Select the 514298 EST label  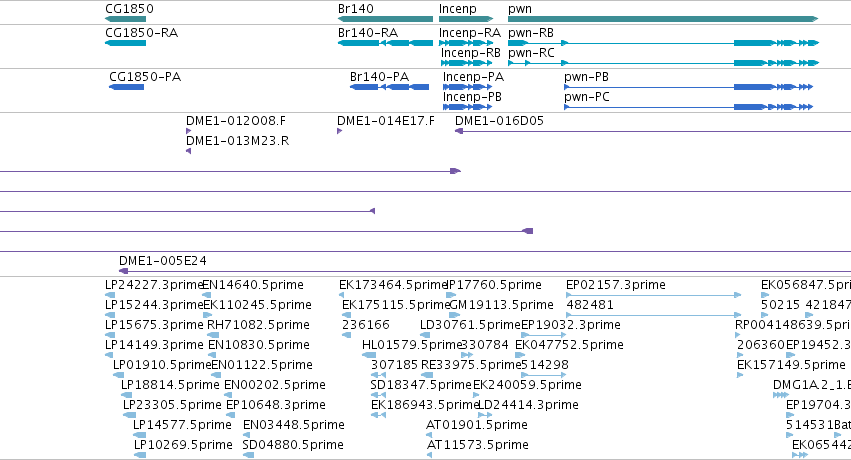click(x=545, y=365)
